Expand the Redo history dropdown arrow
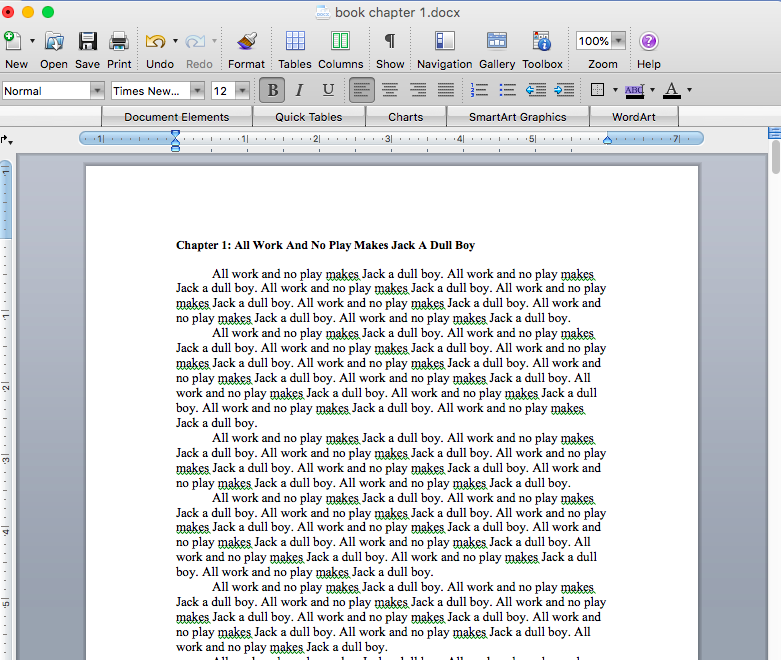 point(214,41)
